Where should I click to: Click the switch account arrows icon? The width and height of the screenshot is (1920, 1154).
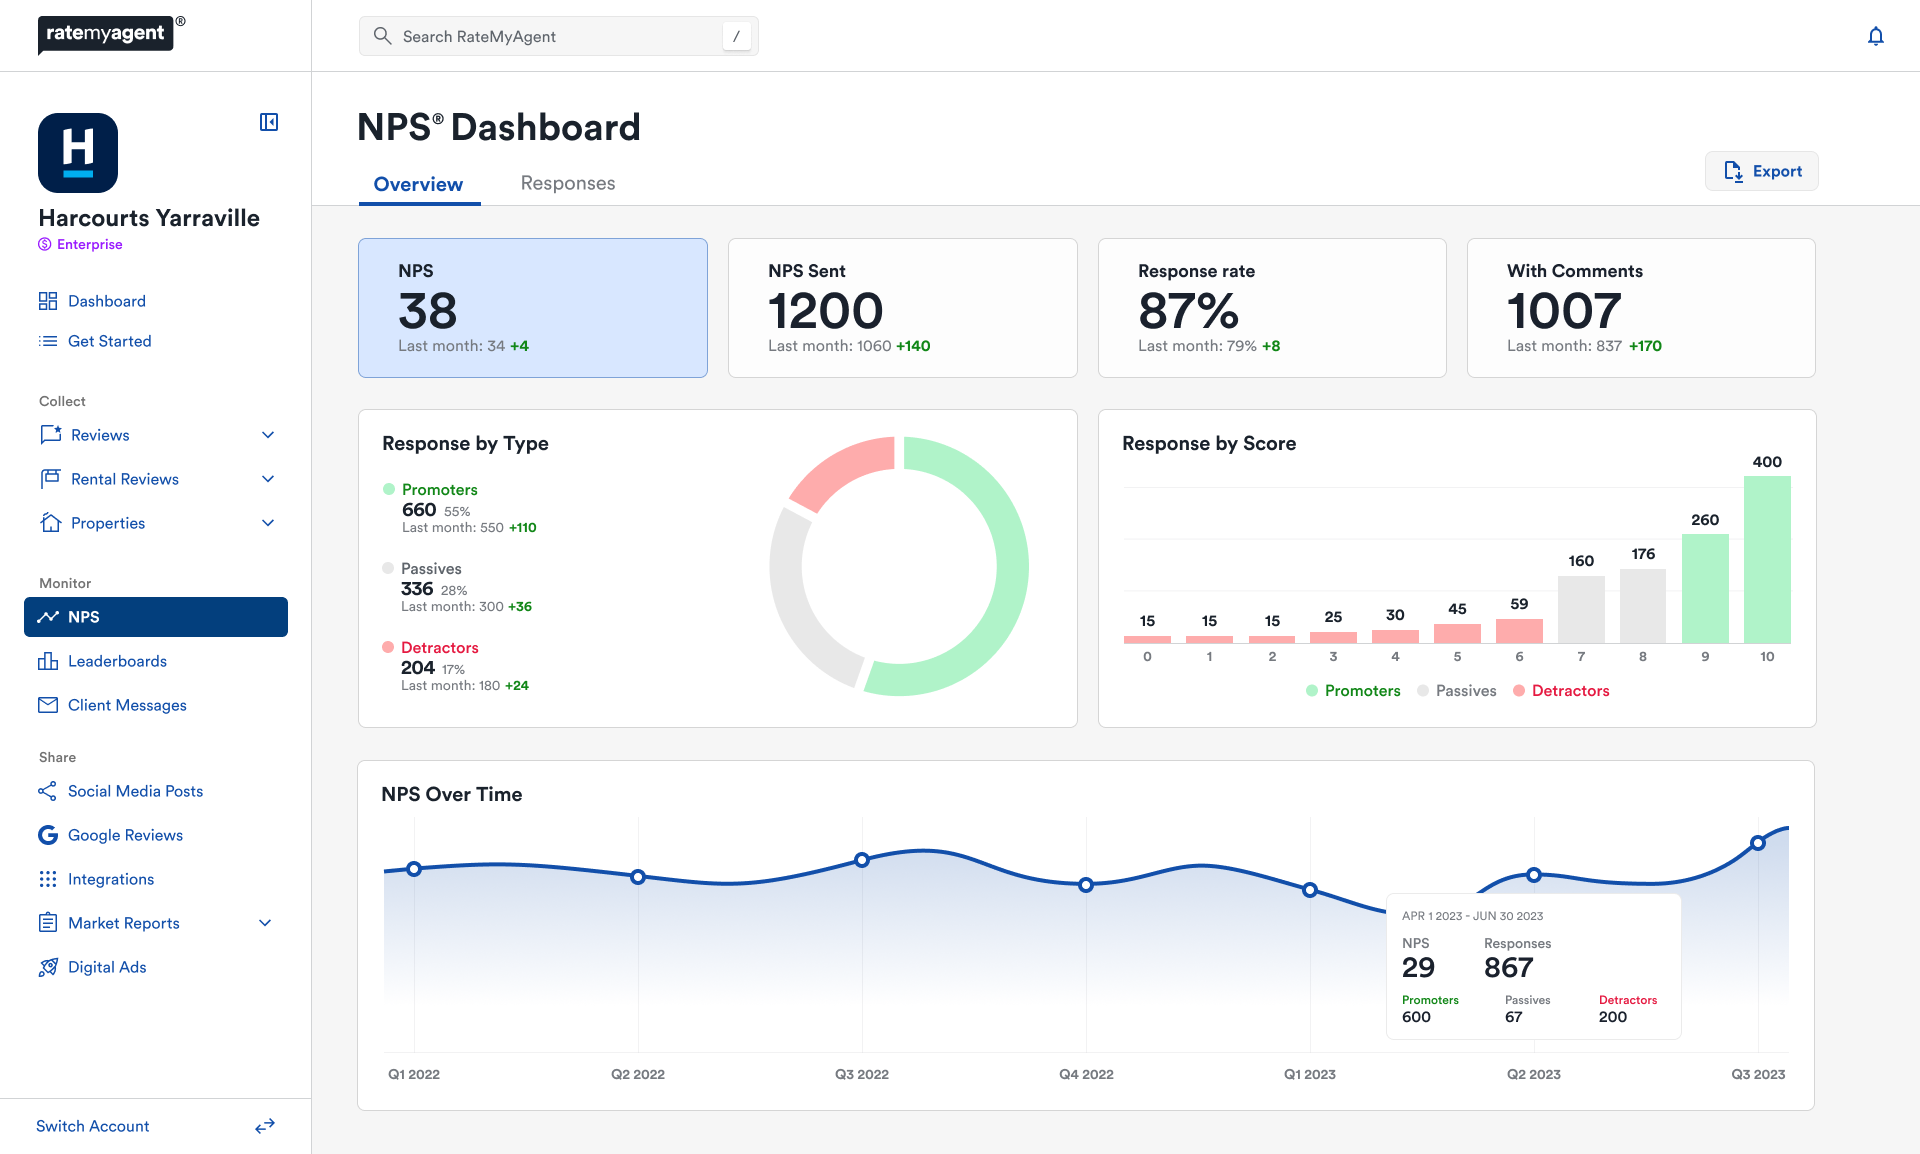265,1126
